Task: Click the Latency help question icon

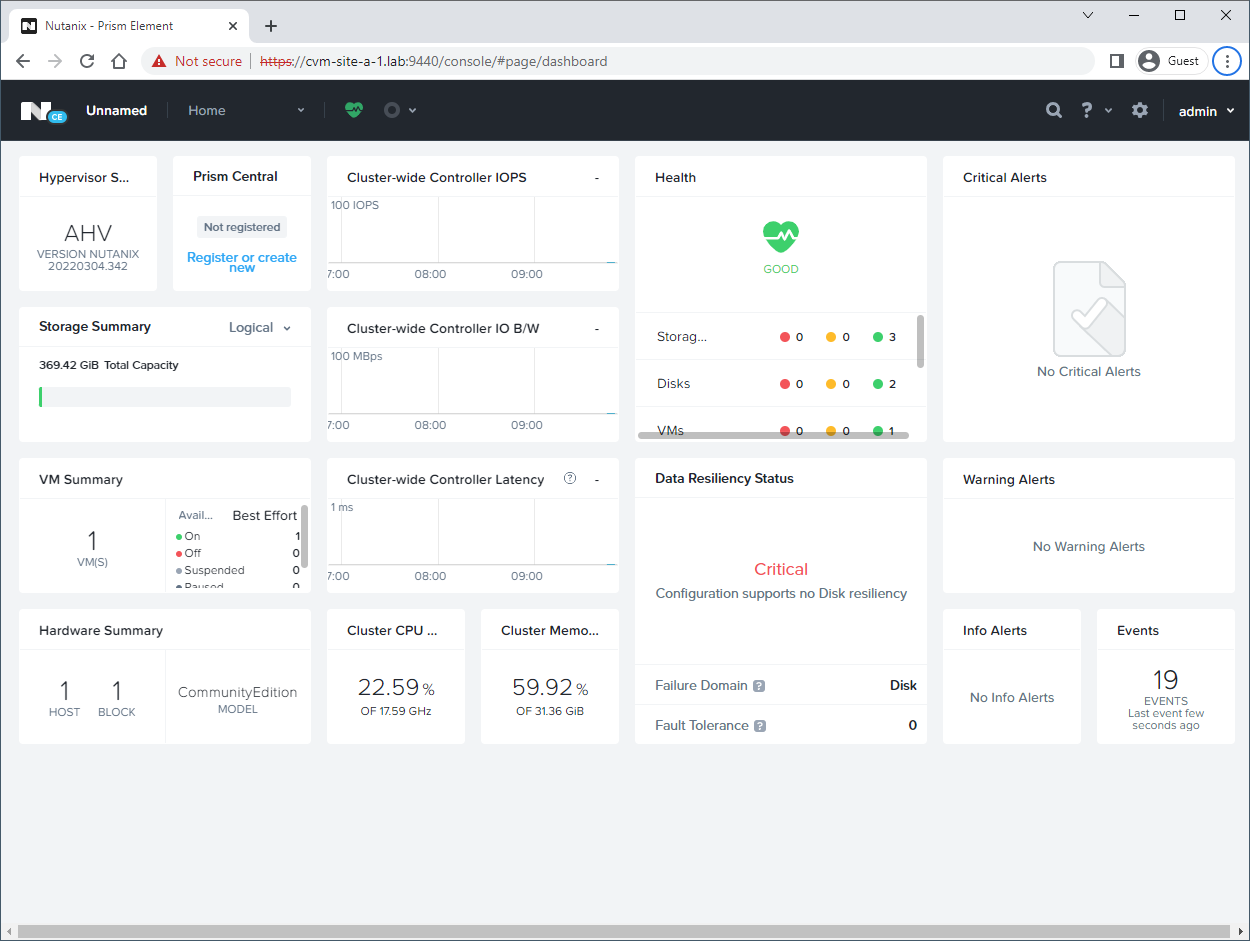Action: coord(570,479)
